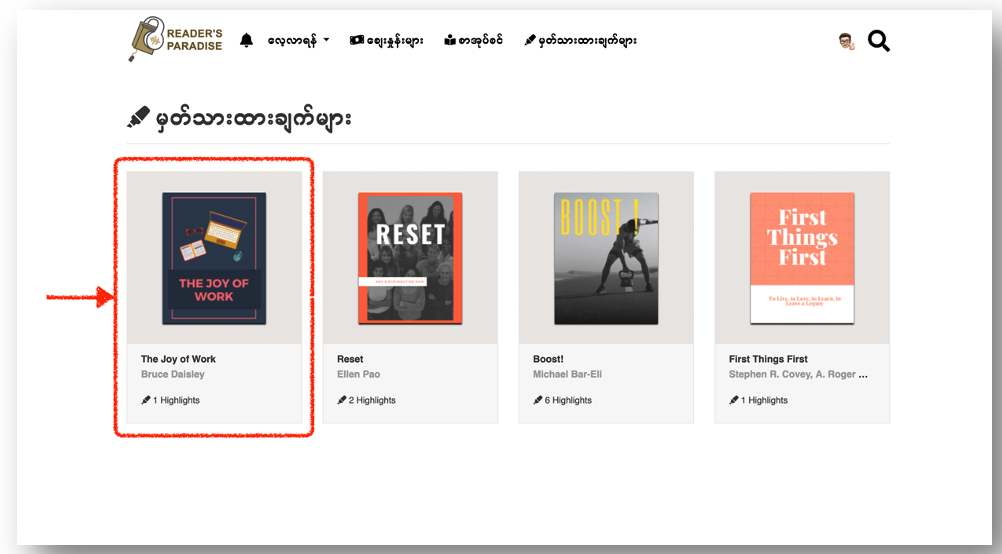Click the highlighter icon under Reset
Screen dimensions: 1002x554
(342, 400)
